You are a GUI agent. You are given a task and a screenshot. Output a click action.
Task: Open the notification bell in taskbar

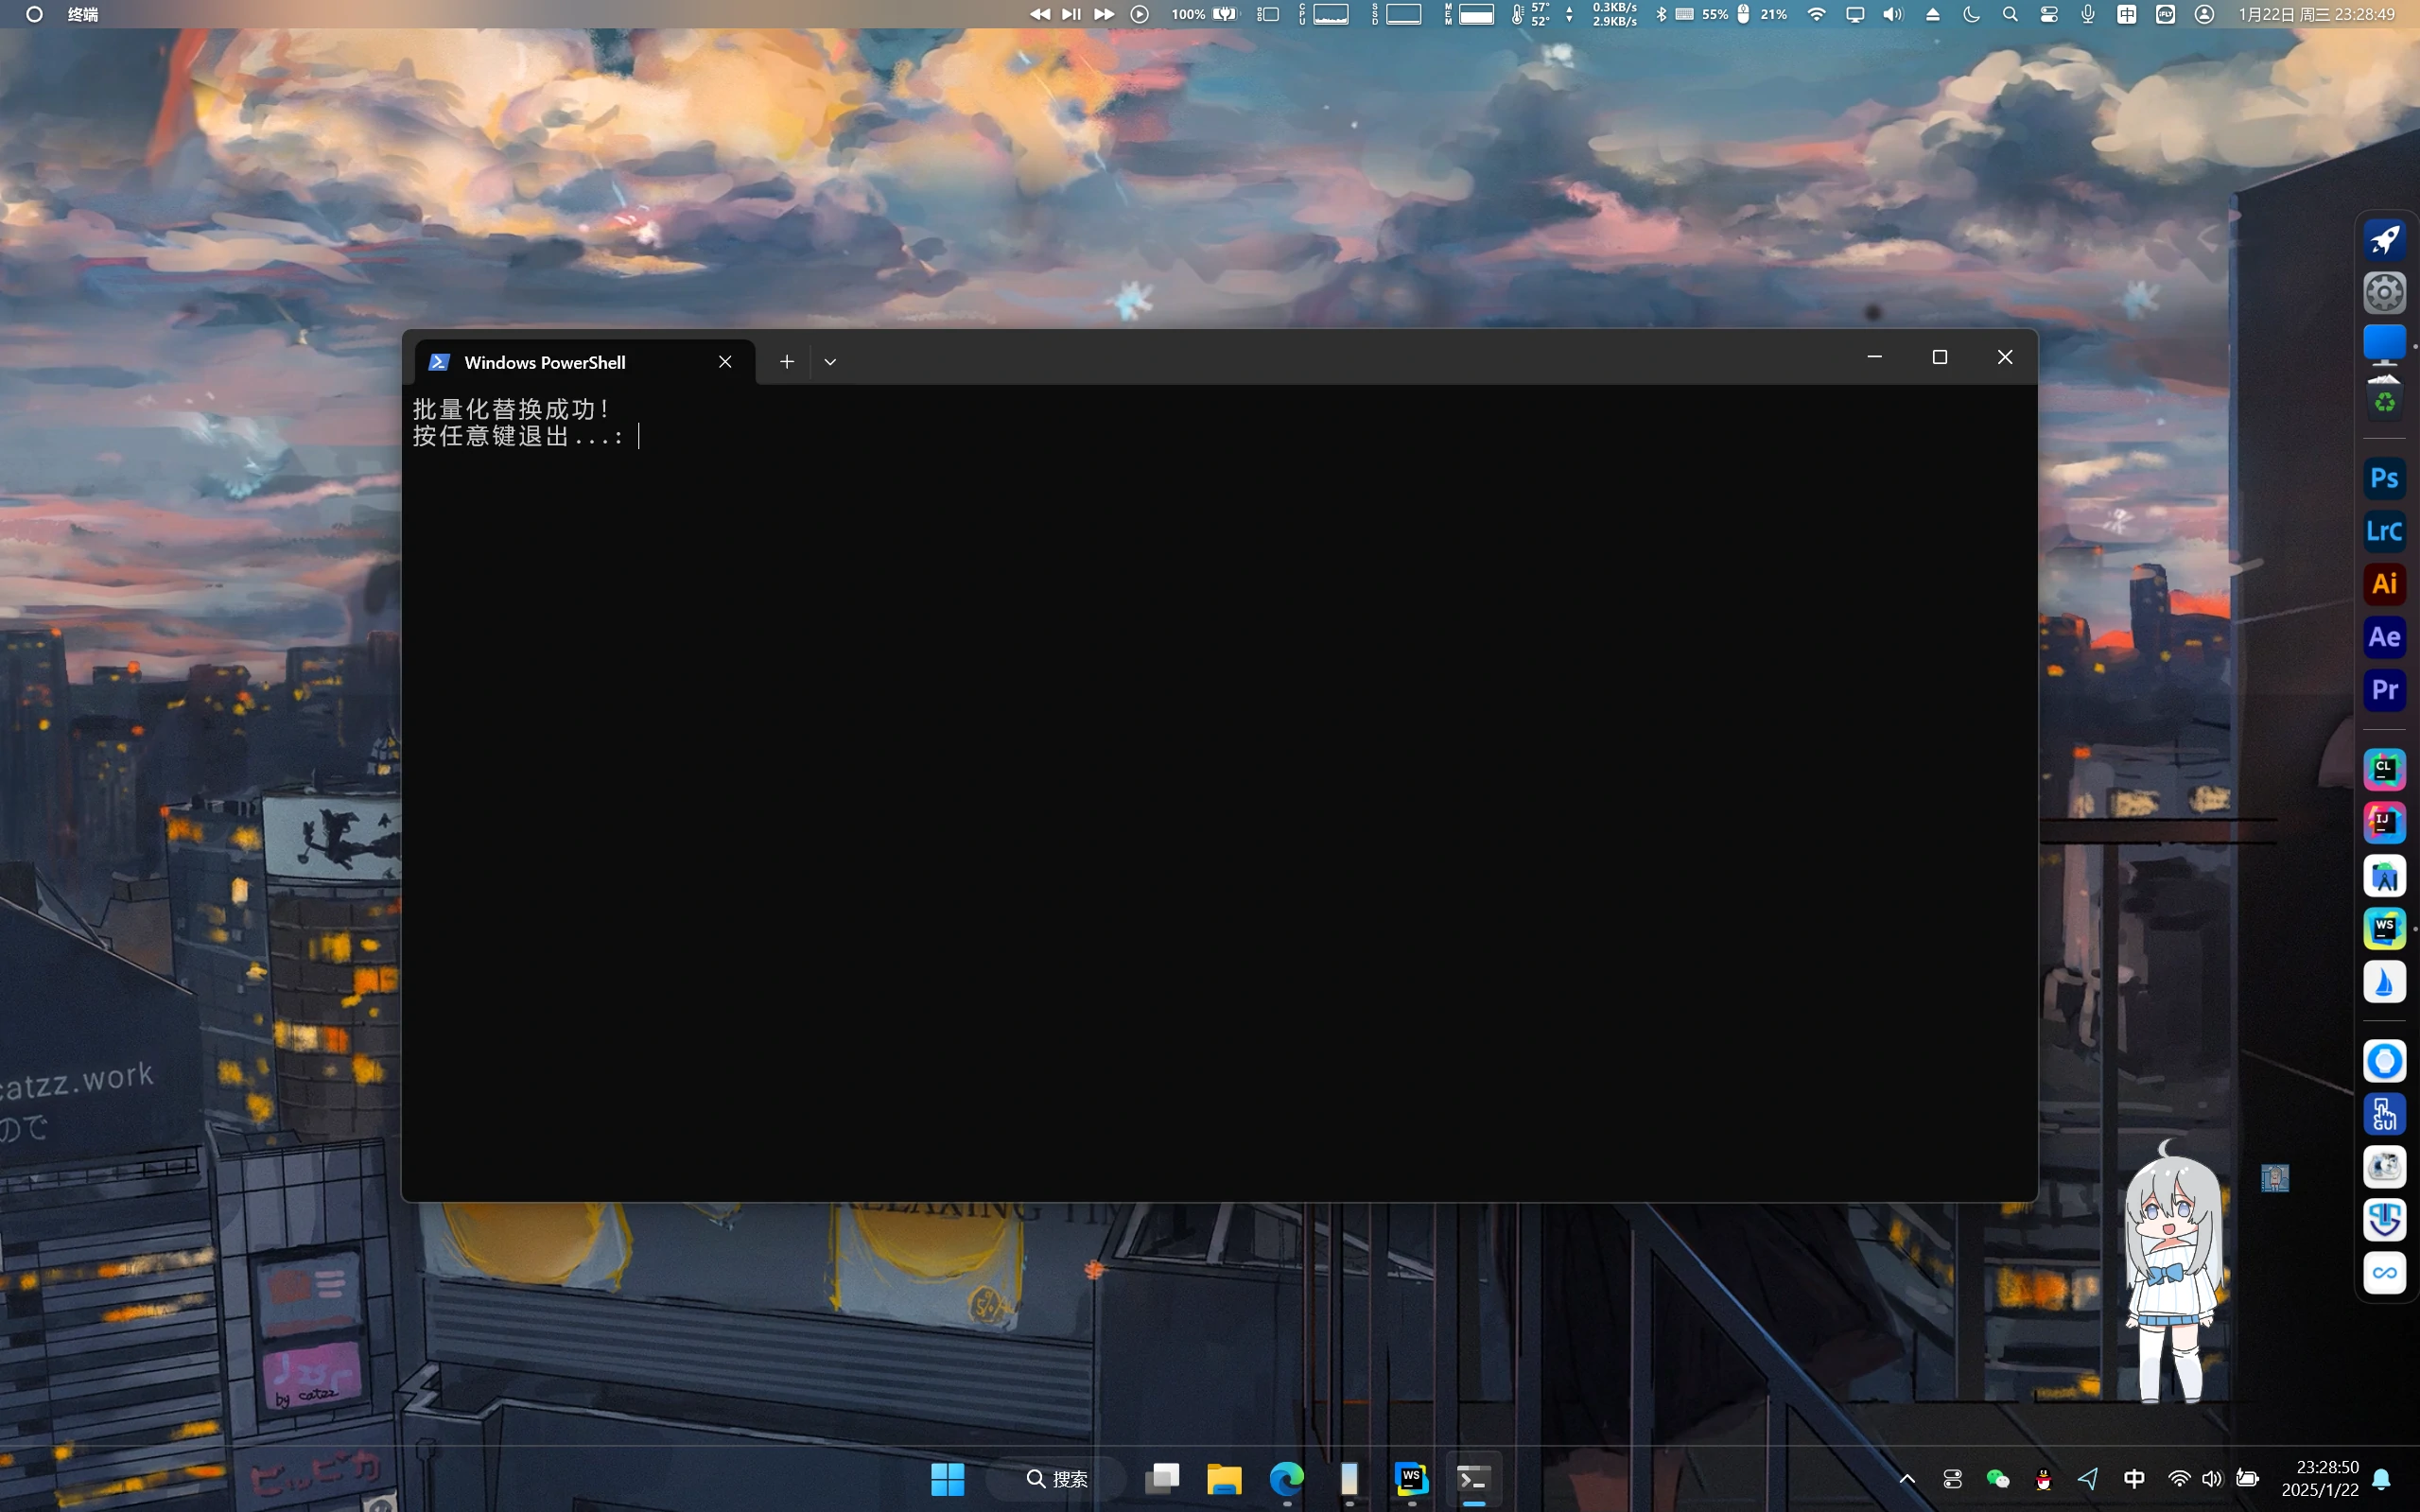tap(2381, 1479)
